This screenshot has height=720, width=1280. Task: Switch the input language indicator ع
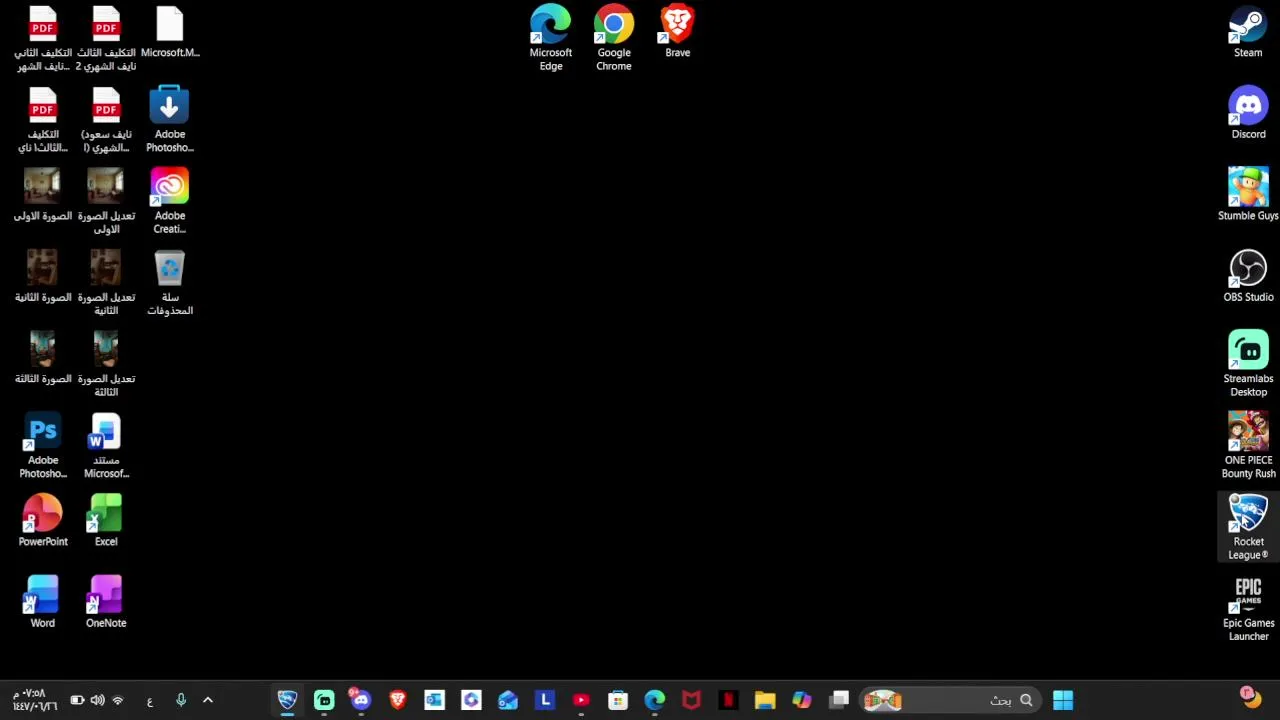pos(150,700)
